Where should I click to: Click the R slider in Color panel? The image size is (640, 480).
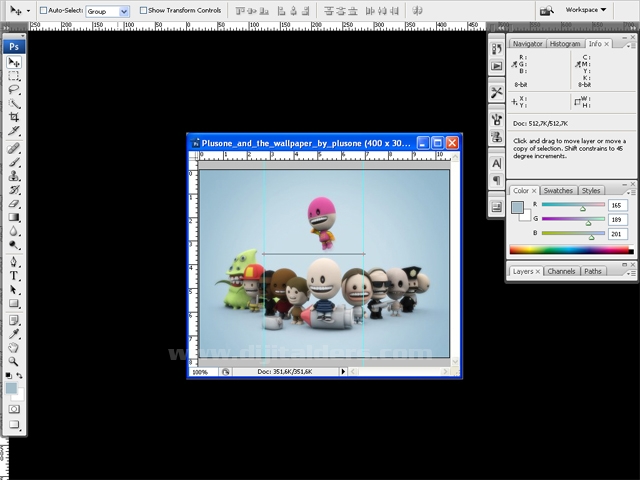573,204
